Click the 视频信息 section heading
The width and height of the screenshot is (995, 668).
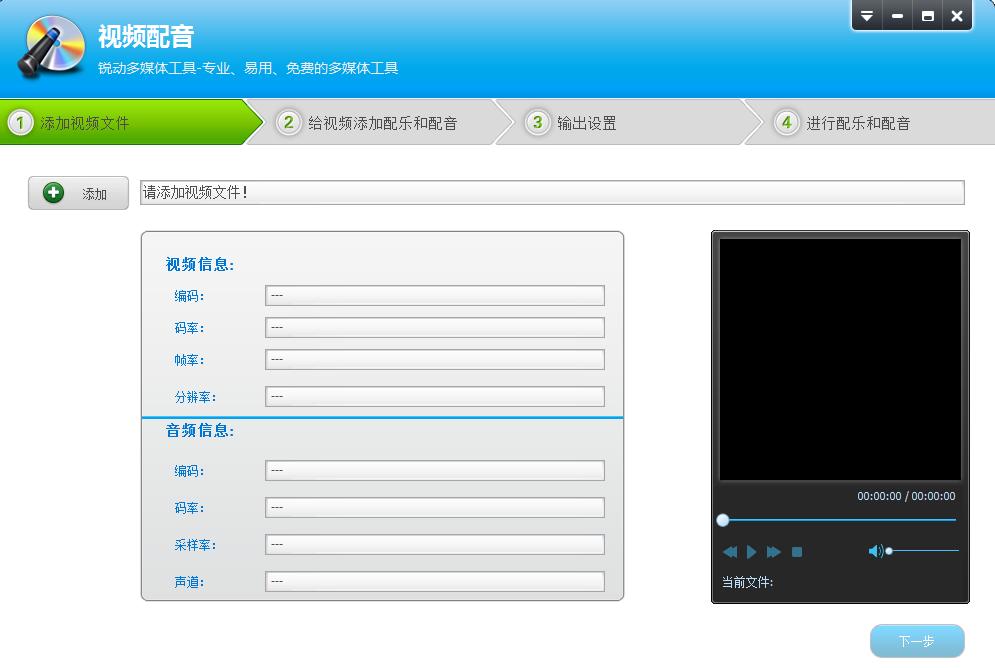tap(200, 265)
